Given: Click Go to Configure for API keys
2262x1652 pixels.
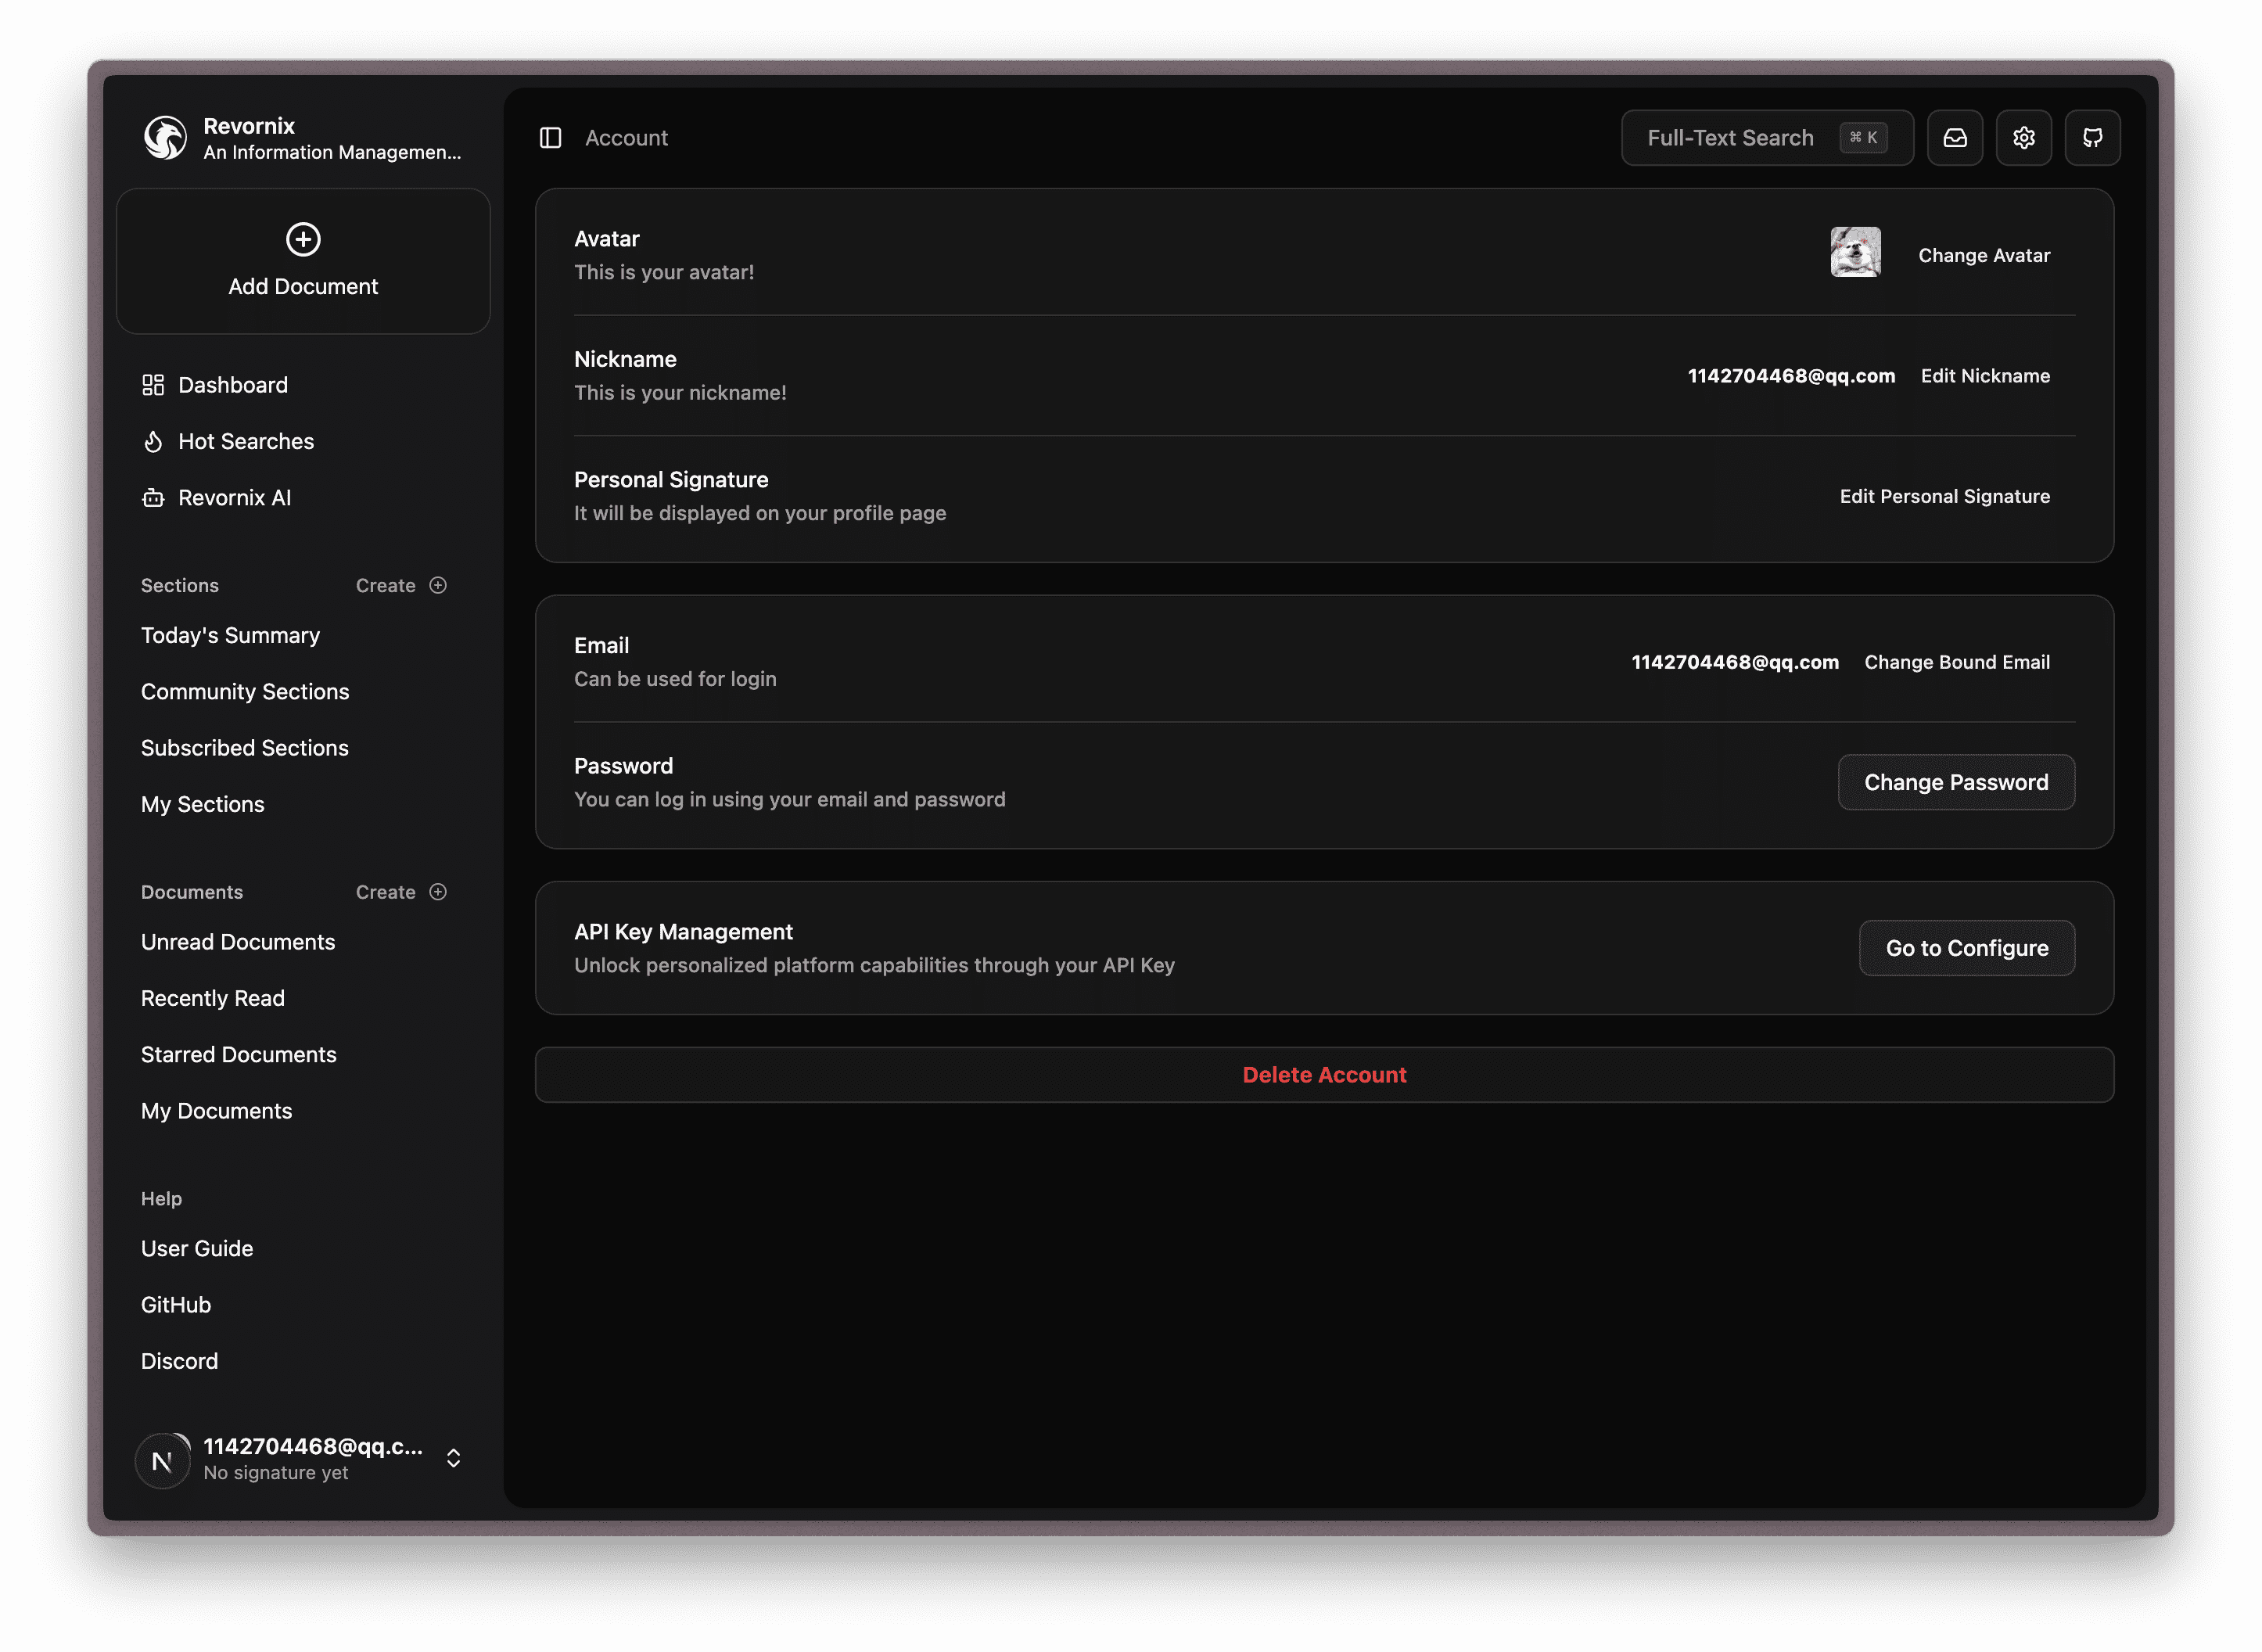Looking at the screenshot, I should point(1966,948).
